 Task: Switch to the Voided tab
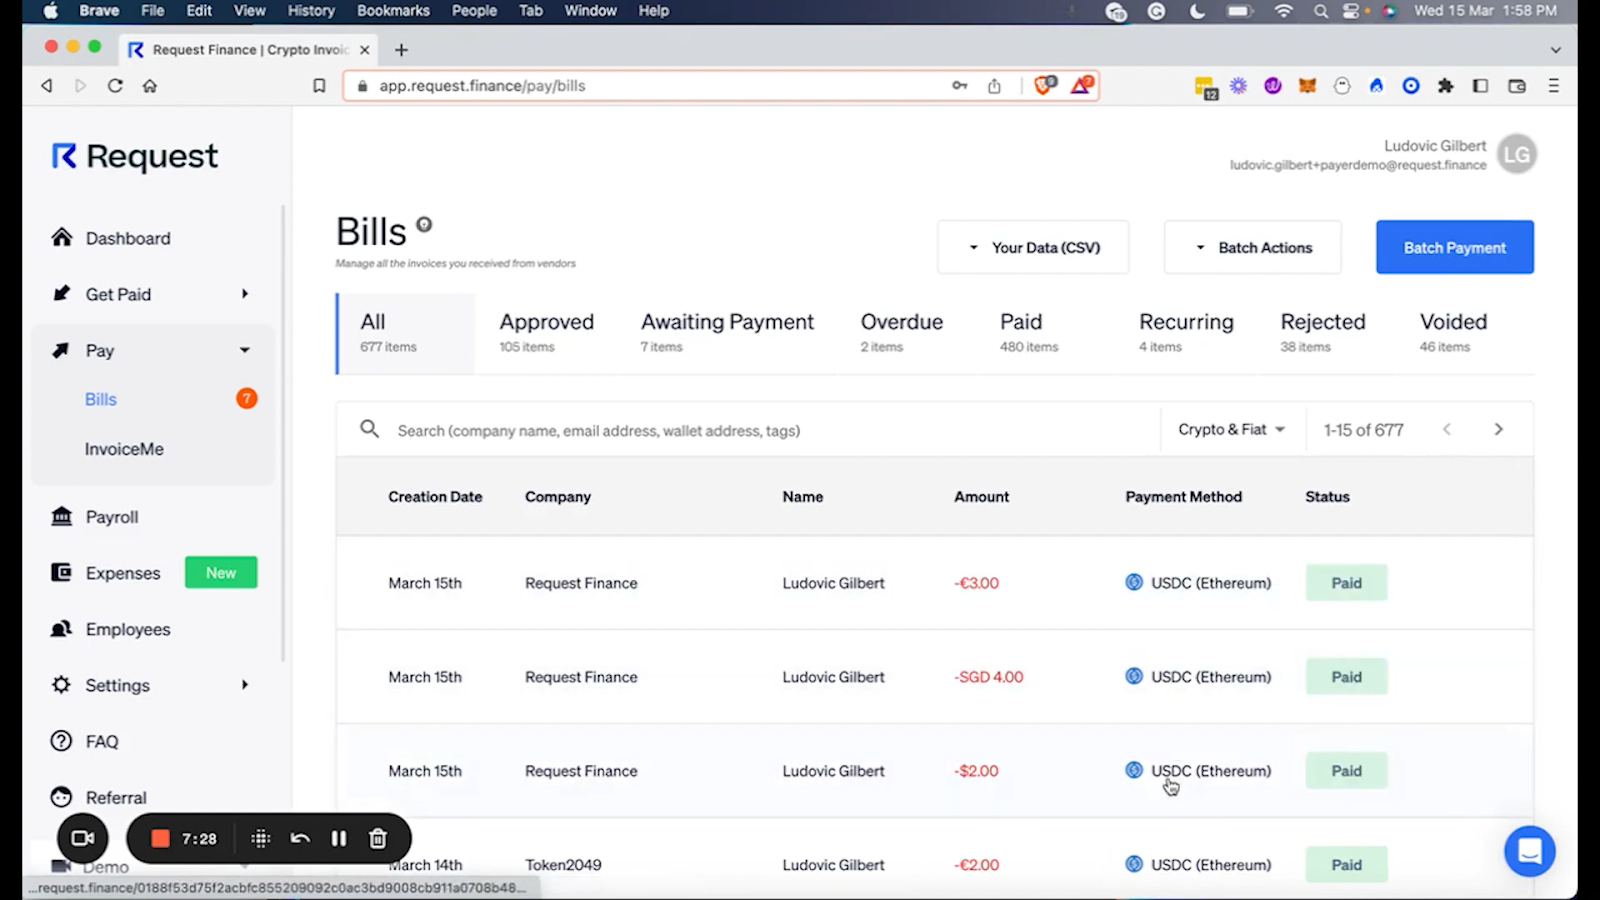[x=1453, y=333]
